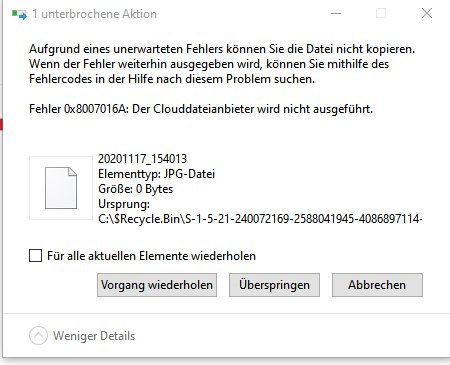Screen dimensions: 450x365
Task: Select the file name 20201117_154013
Action: 142,159
